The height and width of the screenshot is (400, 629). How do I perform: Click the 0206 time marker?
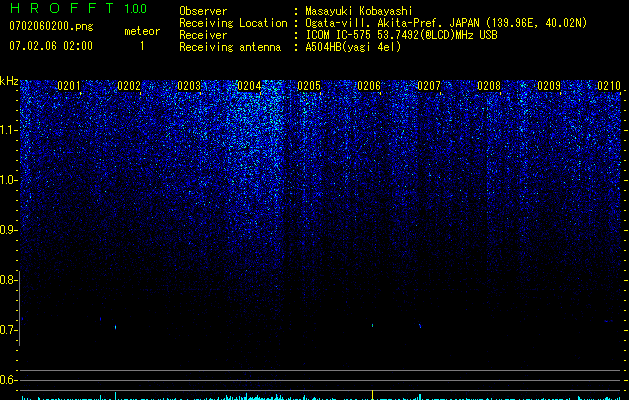(369, 86)
